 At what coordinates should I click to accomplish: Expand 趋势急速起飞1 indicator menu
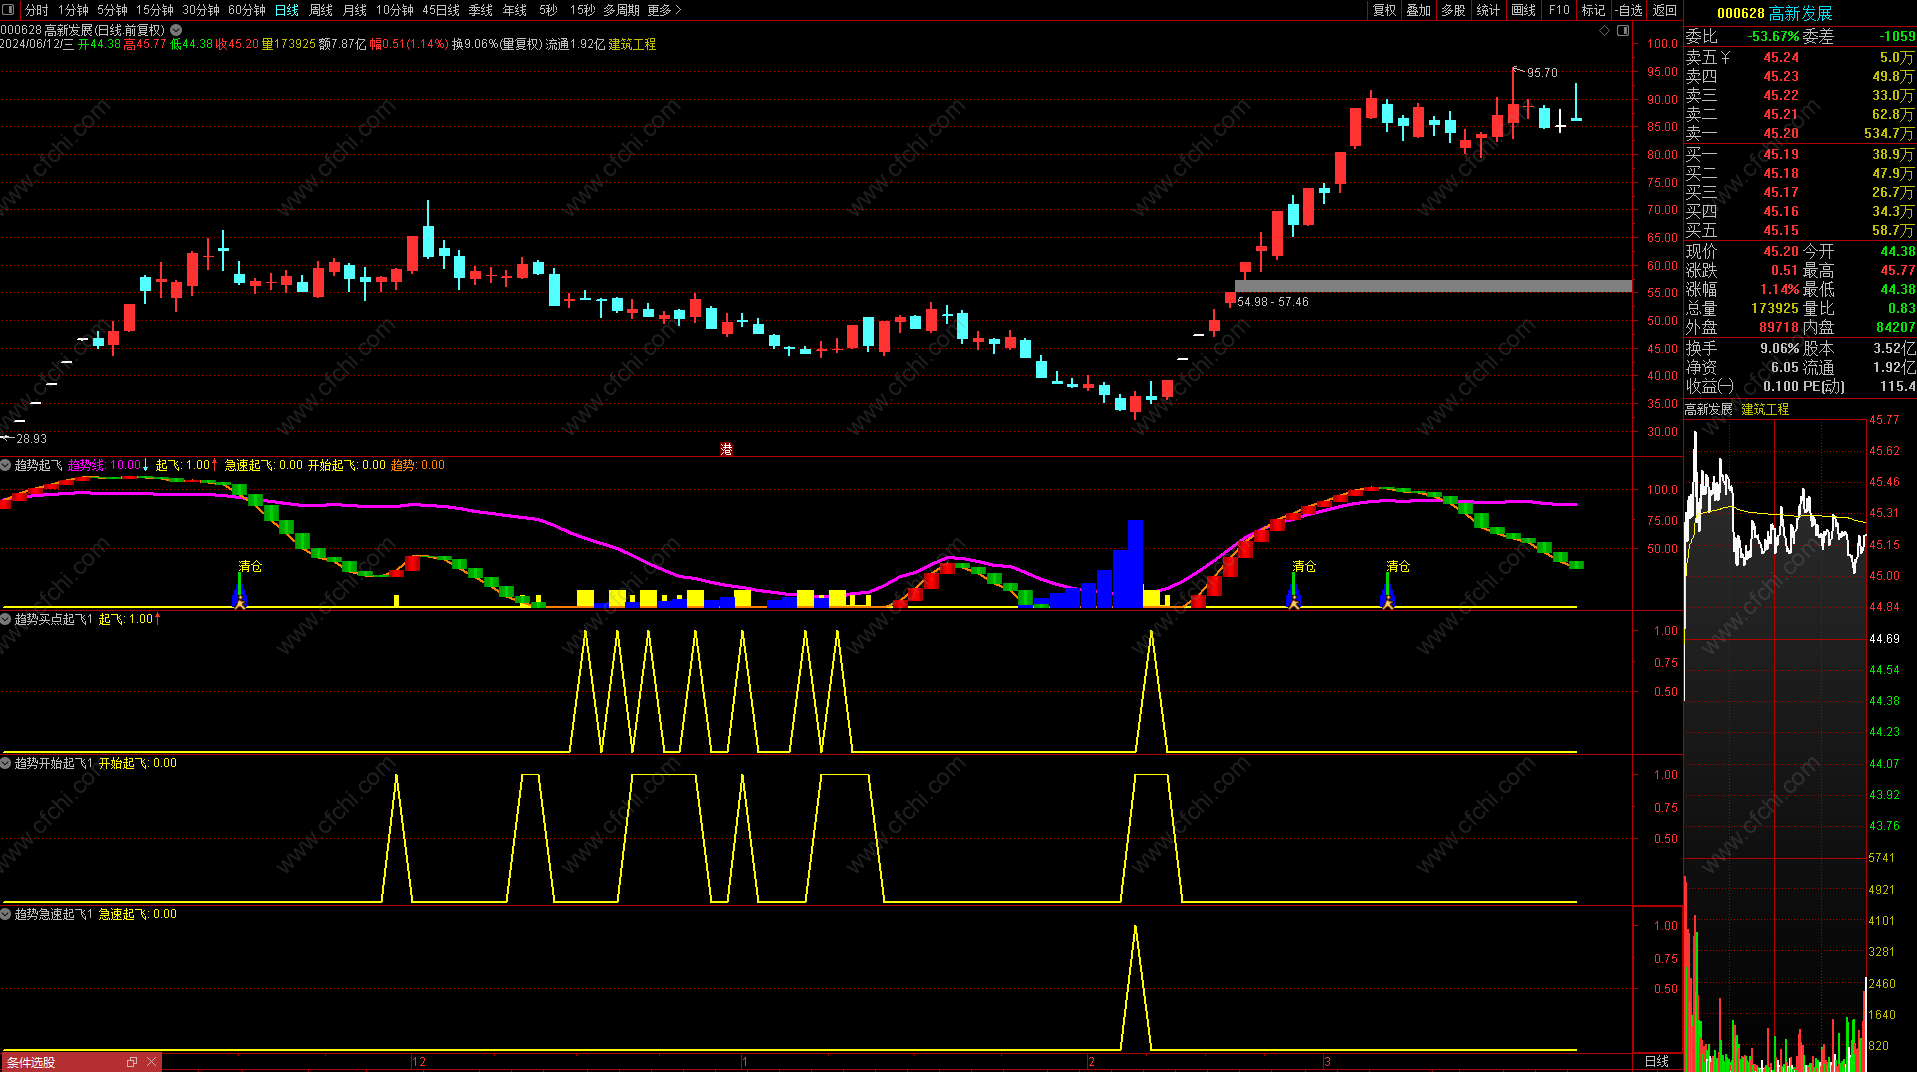click(6, 914)
